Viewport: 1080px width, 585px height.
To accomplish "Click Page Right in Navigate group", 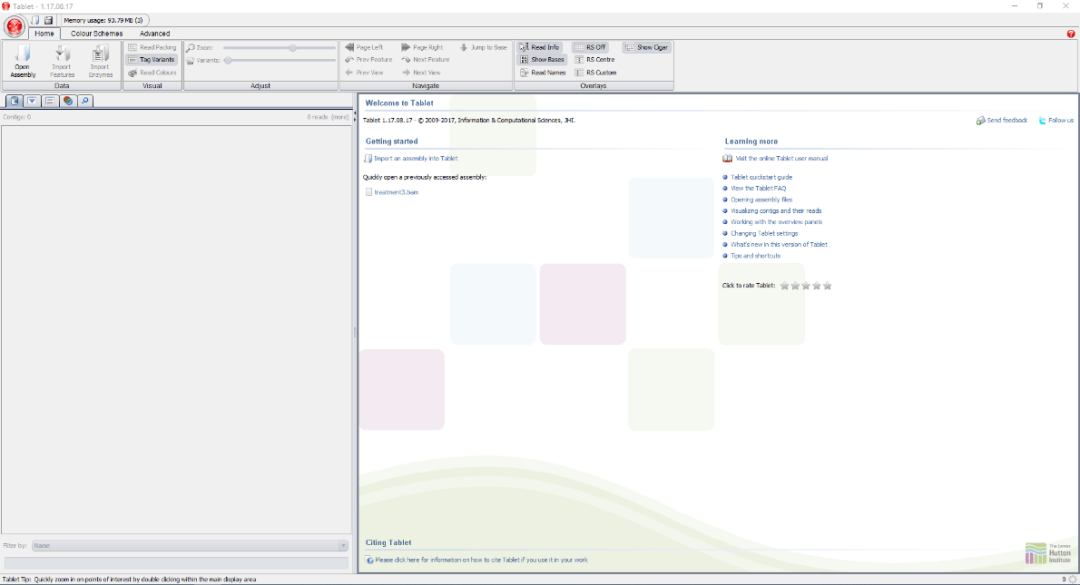I will click(x=422, y=48).
